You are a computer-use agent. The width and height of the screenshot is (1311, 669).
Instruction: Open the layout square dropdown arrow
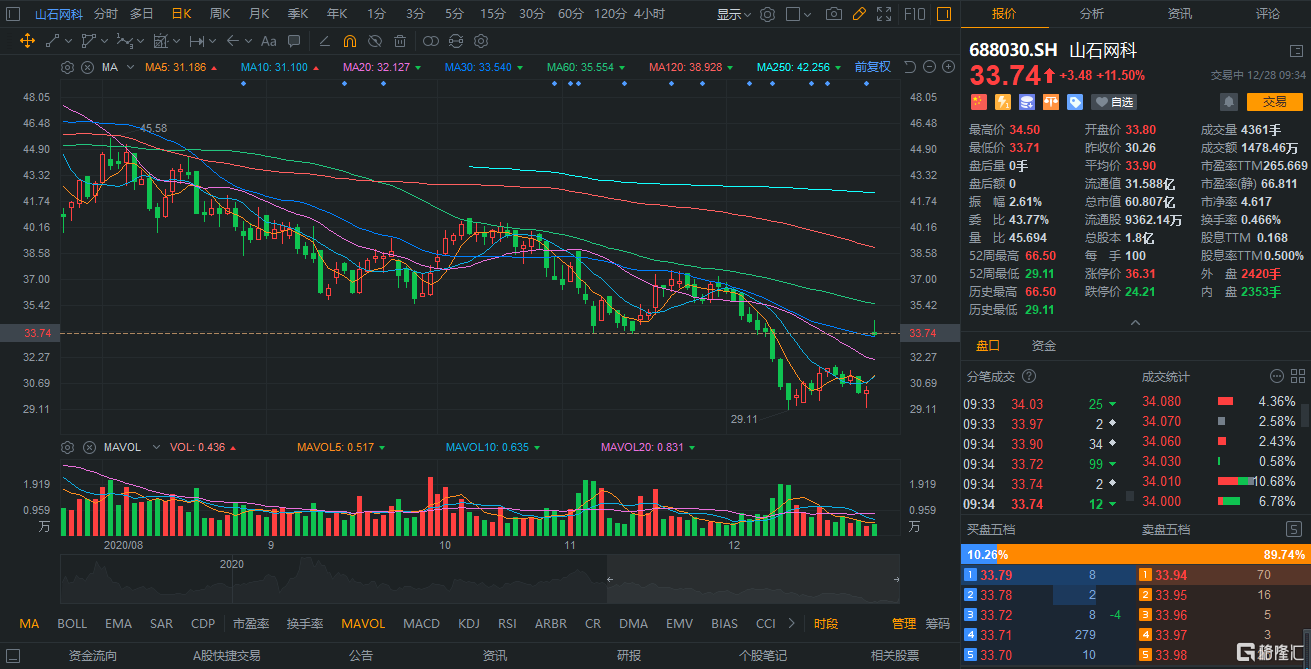pos(807,14)
